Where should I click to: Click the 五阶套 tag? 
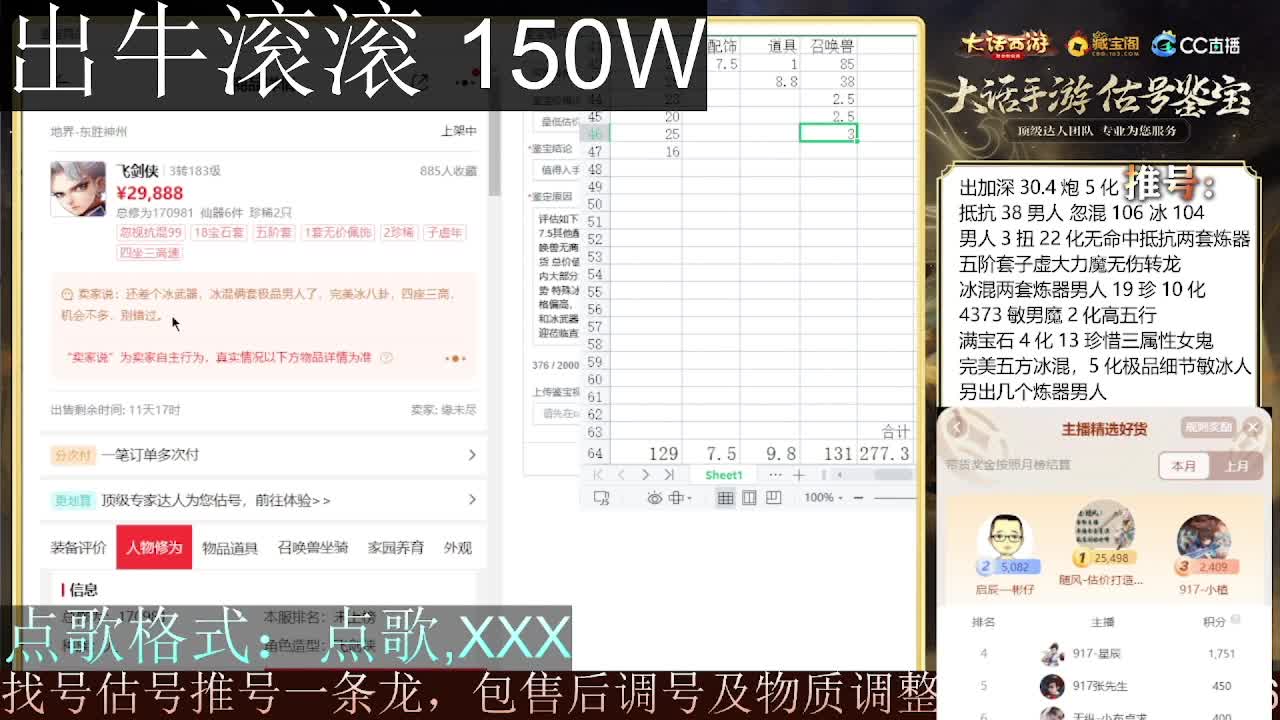(274, 233)
